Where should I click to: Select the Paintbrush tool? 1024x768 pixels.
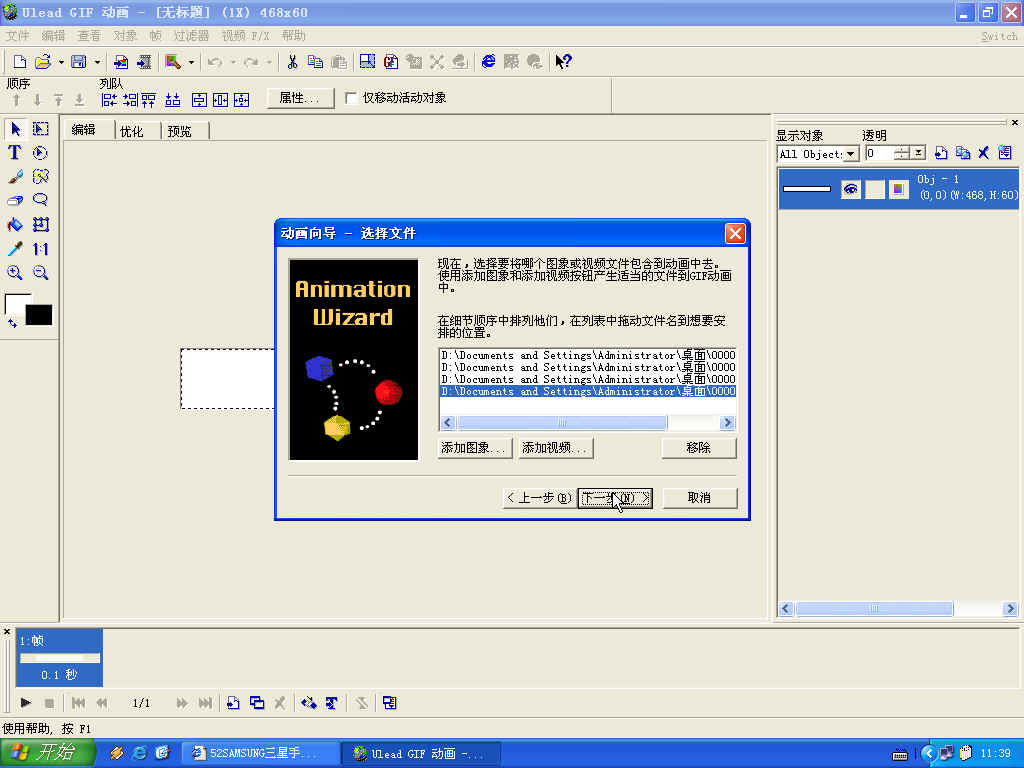[x=15, y=176]
